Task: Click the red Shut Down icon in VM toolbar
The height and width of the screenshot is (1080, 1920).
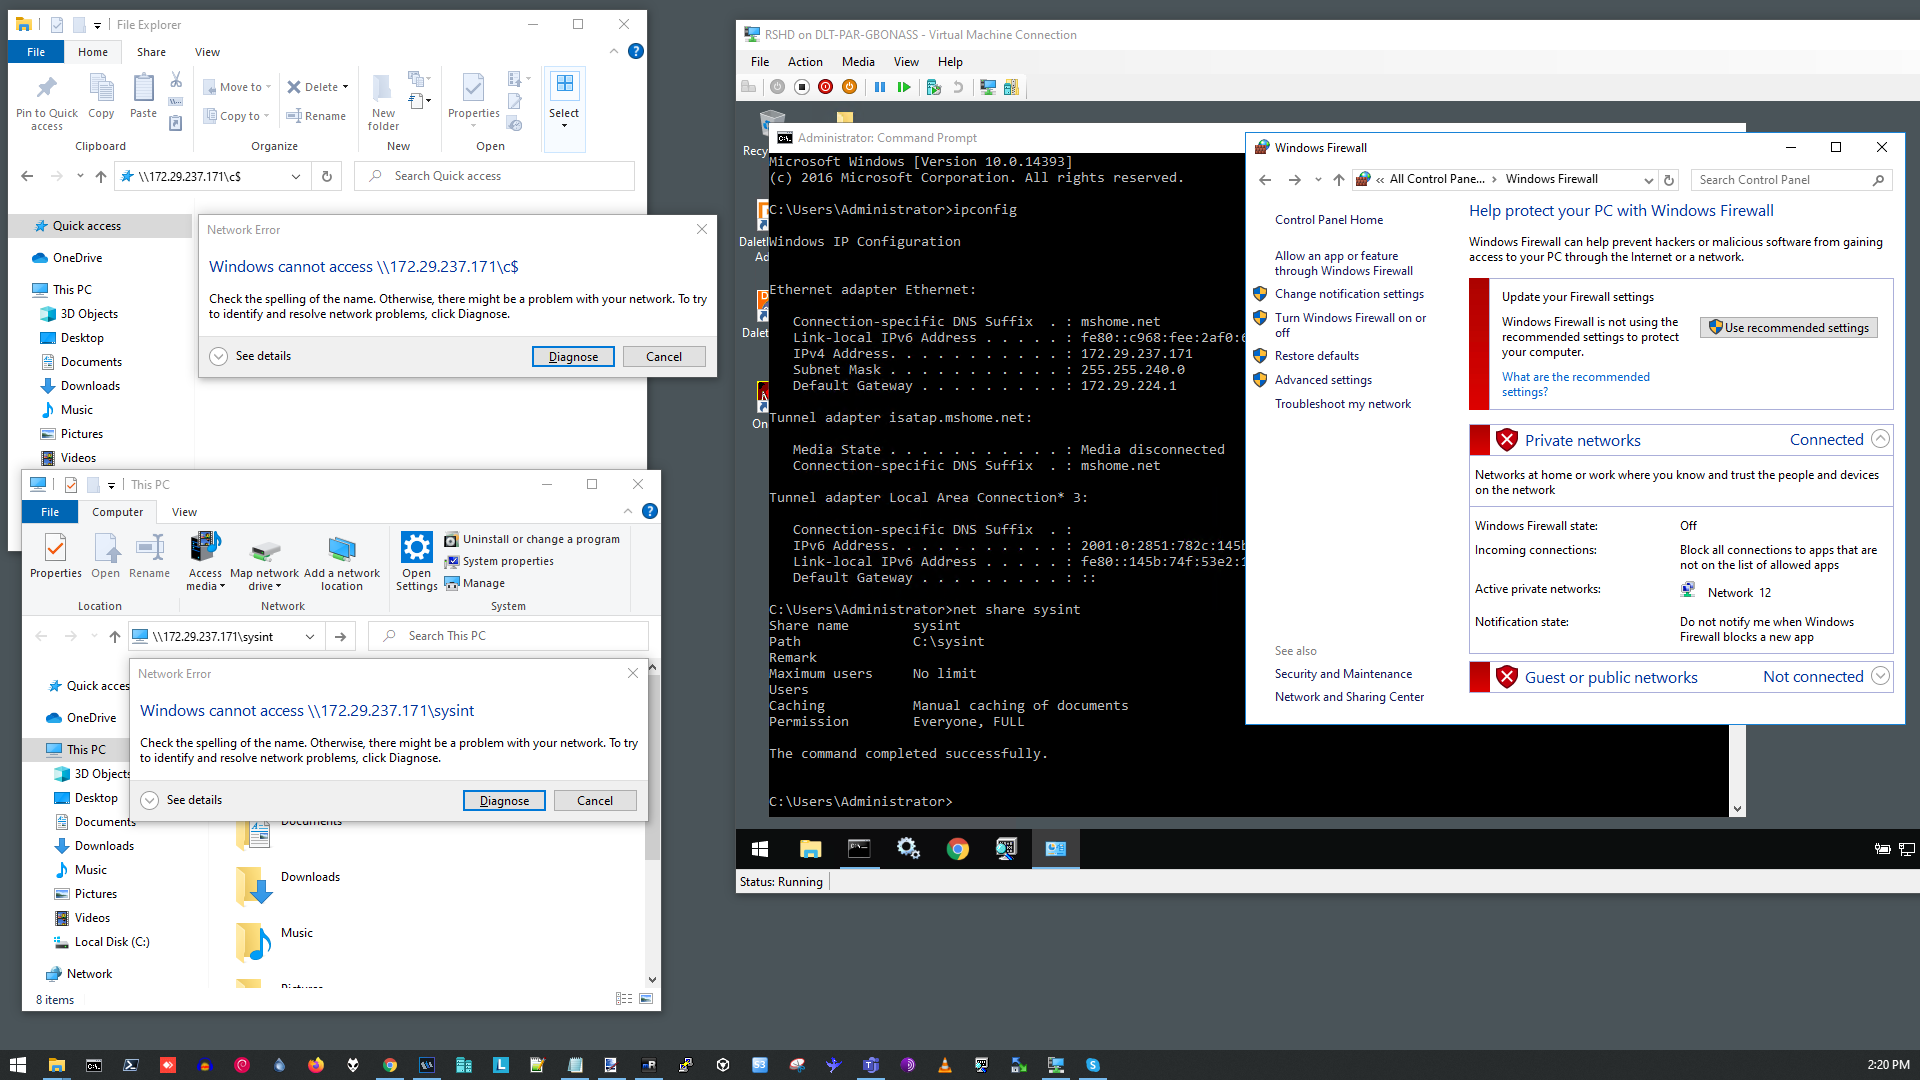Action: point(825,87)
